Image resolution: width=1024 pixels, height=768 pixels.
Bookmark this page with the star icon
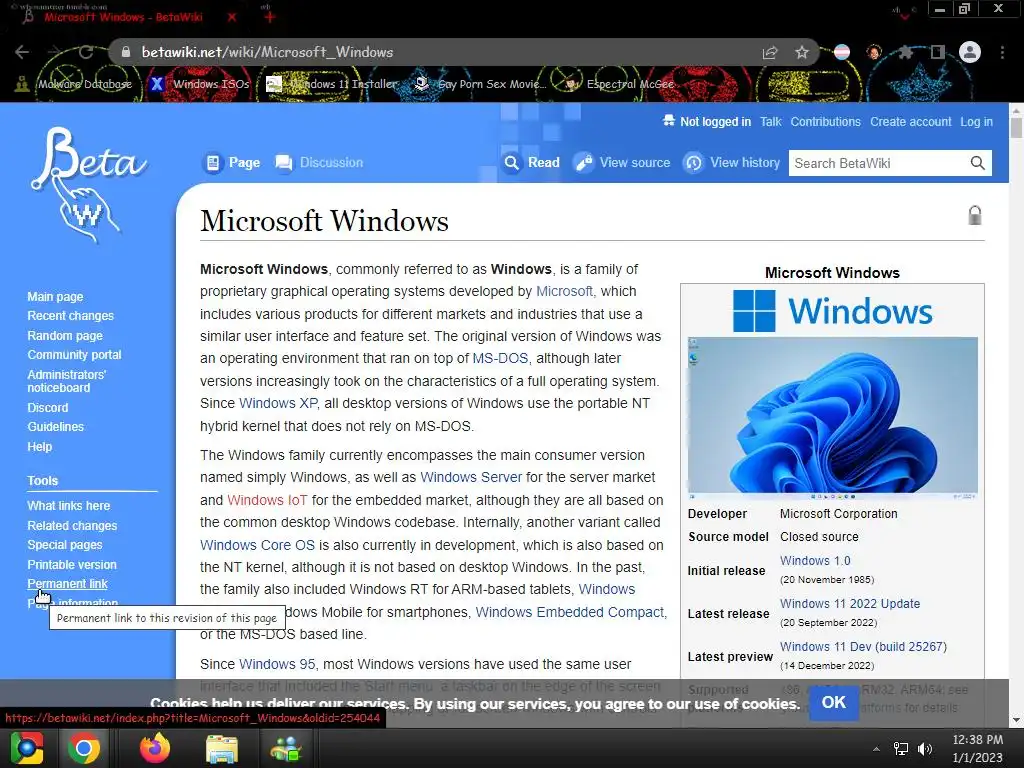(x=802, y=52)
